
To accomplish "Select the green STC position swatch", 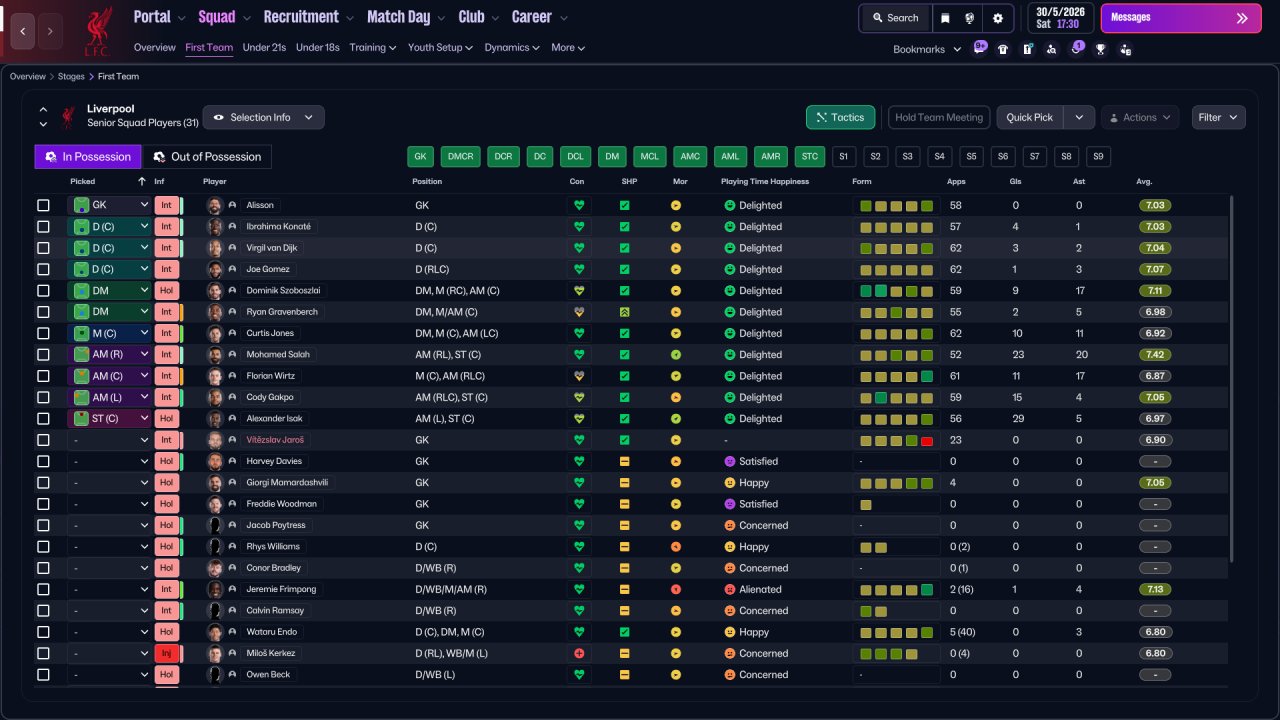I will pos(810,157).
